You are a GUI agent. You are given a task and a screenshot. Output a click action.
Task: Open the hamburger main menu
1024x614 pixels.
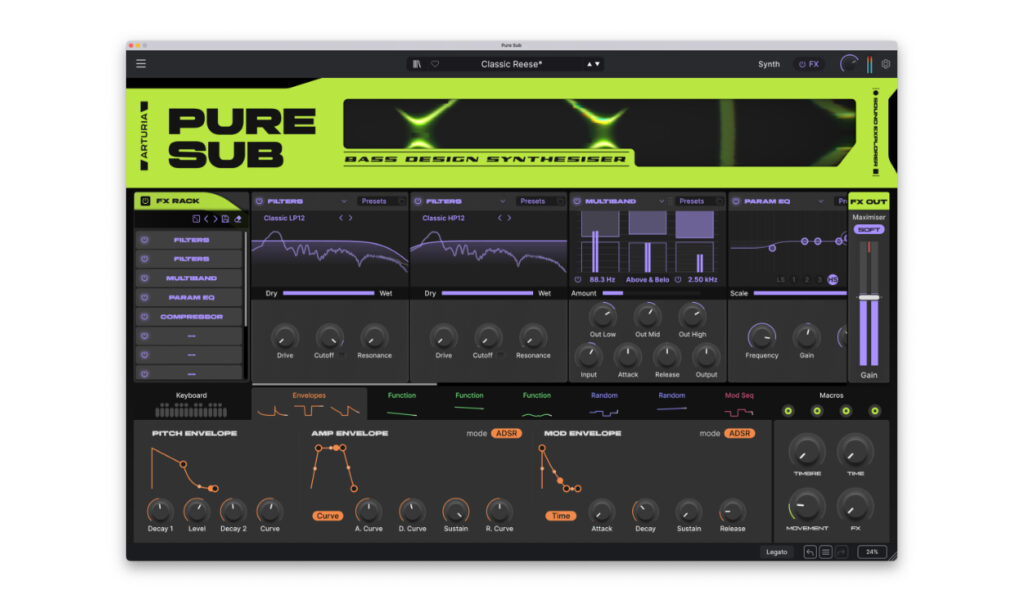coord(141,63)
